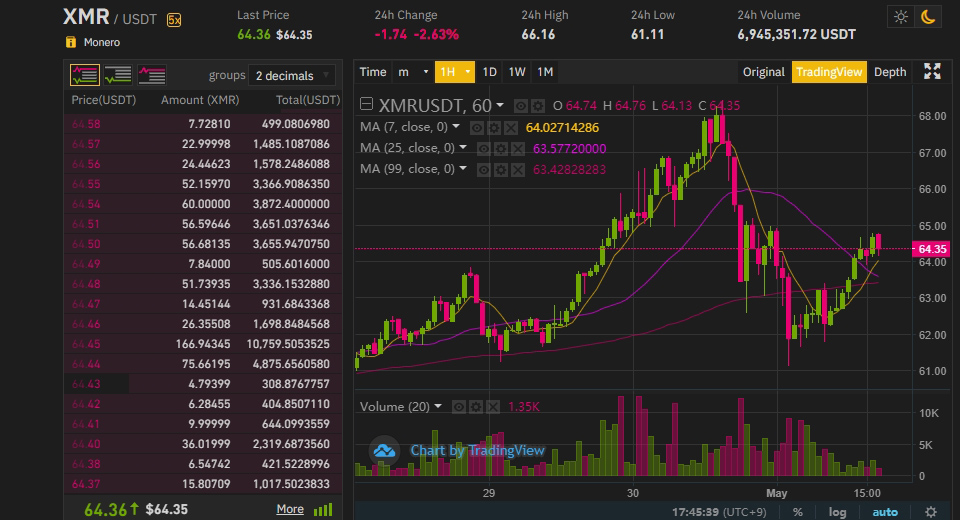Screen dimensions: 960x520
Task: Open the 2 decimals grouping dropdown
Action: tap(292, 75)
